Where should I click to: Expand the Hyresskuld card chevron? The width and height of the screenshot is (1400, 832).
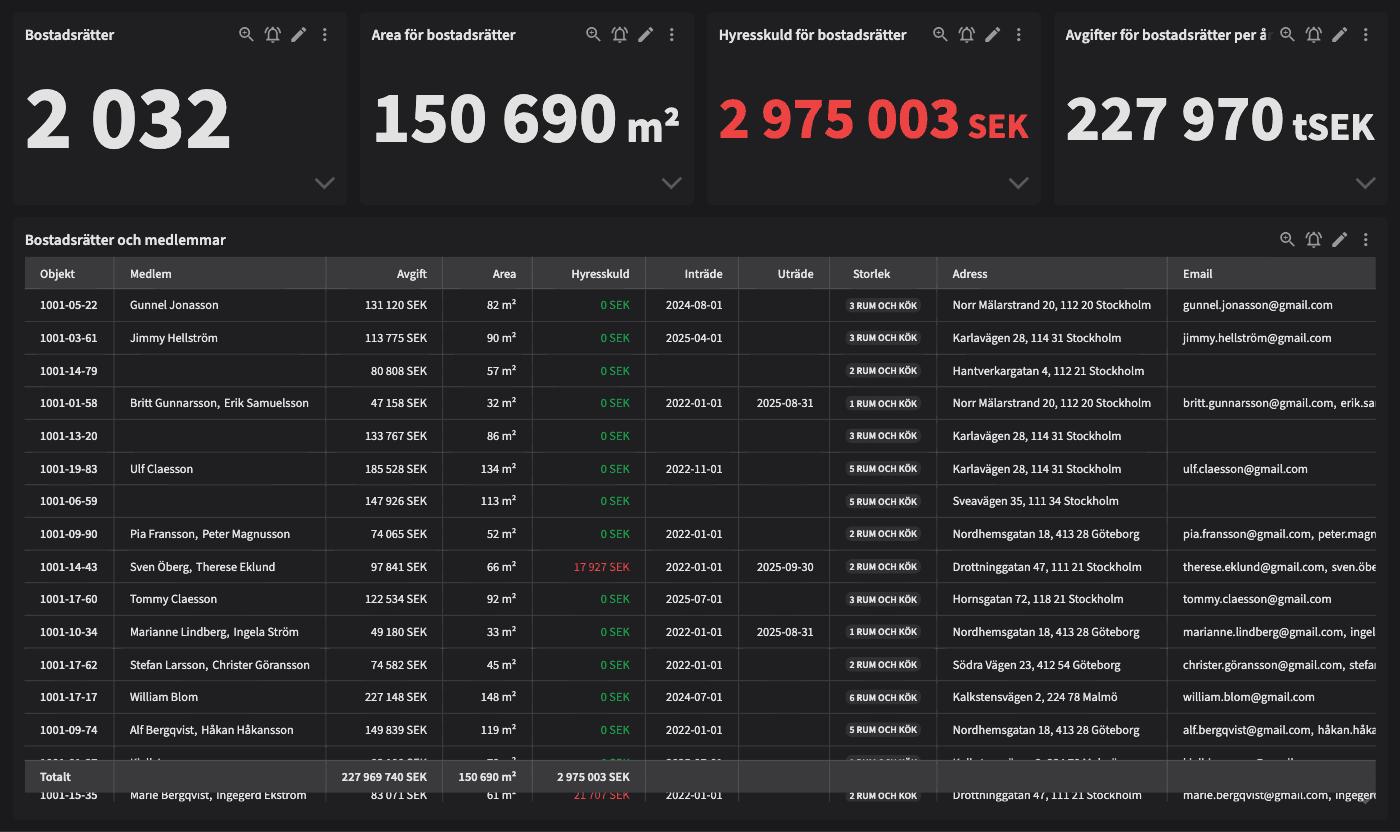1018,183
